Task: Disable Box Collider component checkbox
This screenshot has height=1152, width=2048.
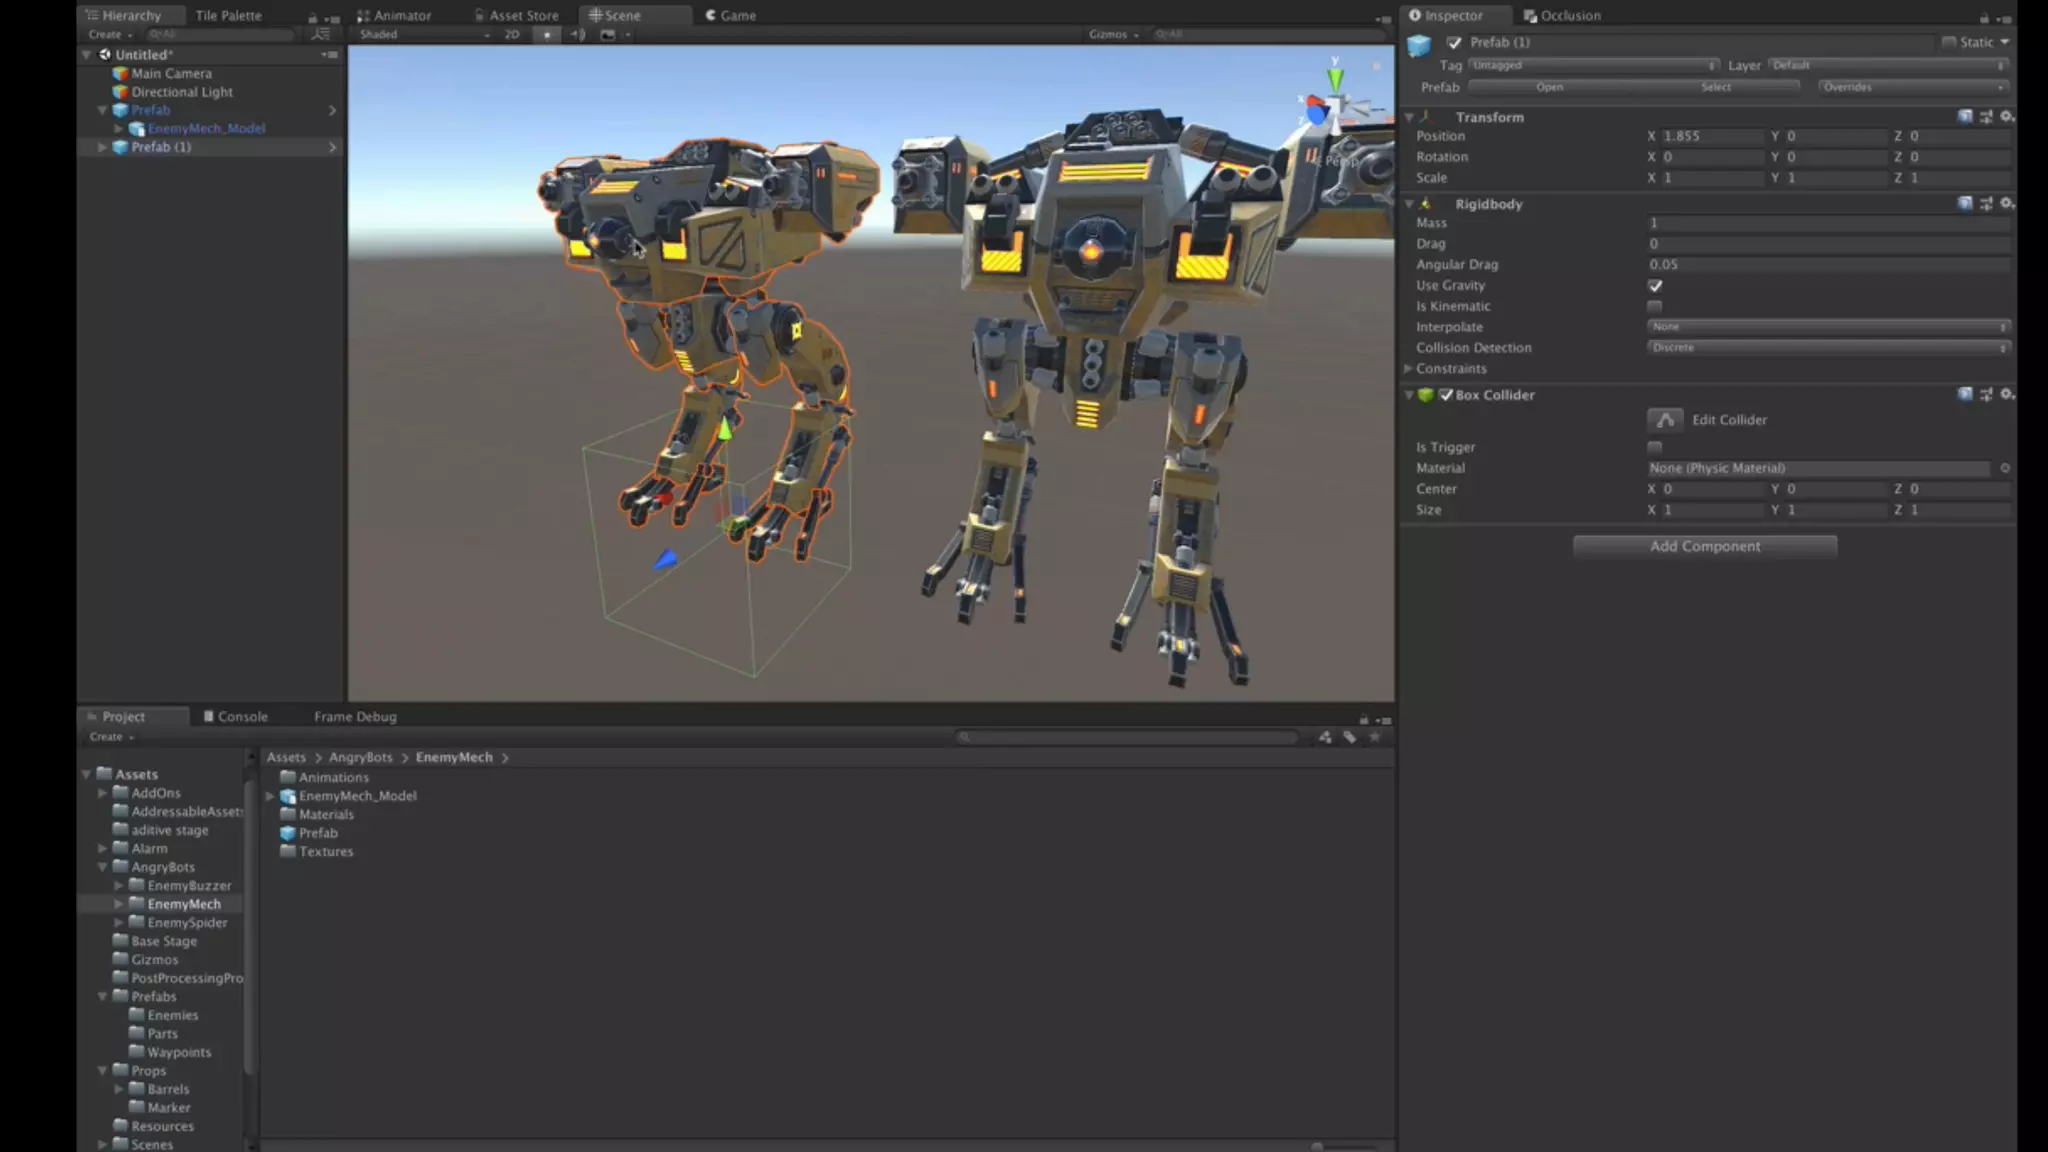Action: pyautogui.click(x=1446, y=395)
